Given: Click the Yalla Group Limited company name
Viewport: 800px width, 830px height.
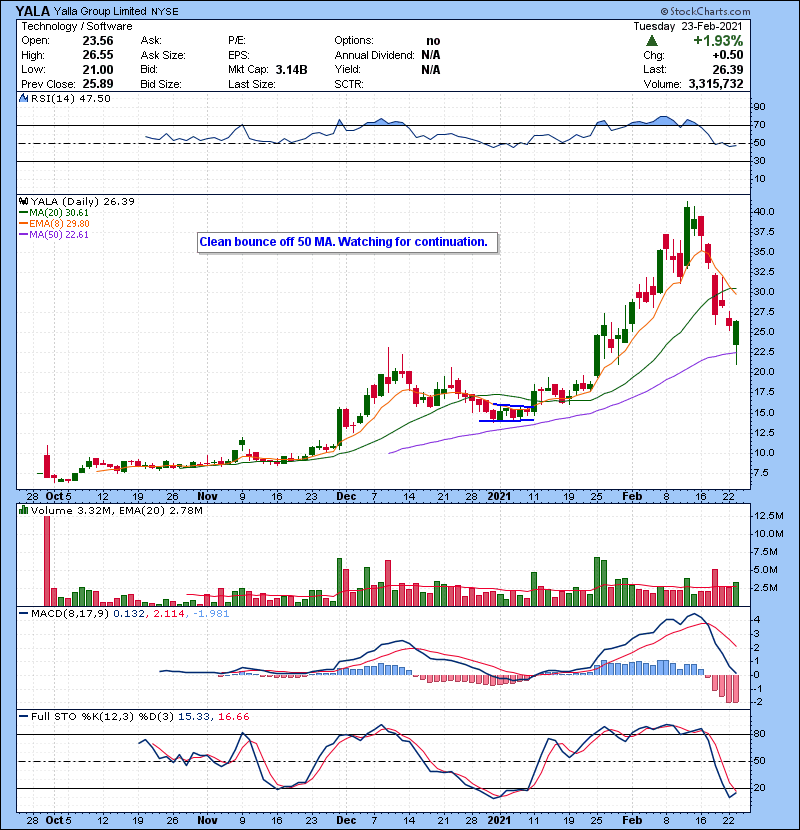Looking at the screenshot, I should [100, 11].
